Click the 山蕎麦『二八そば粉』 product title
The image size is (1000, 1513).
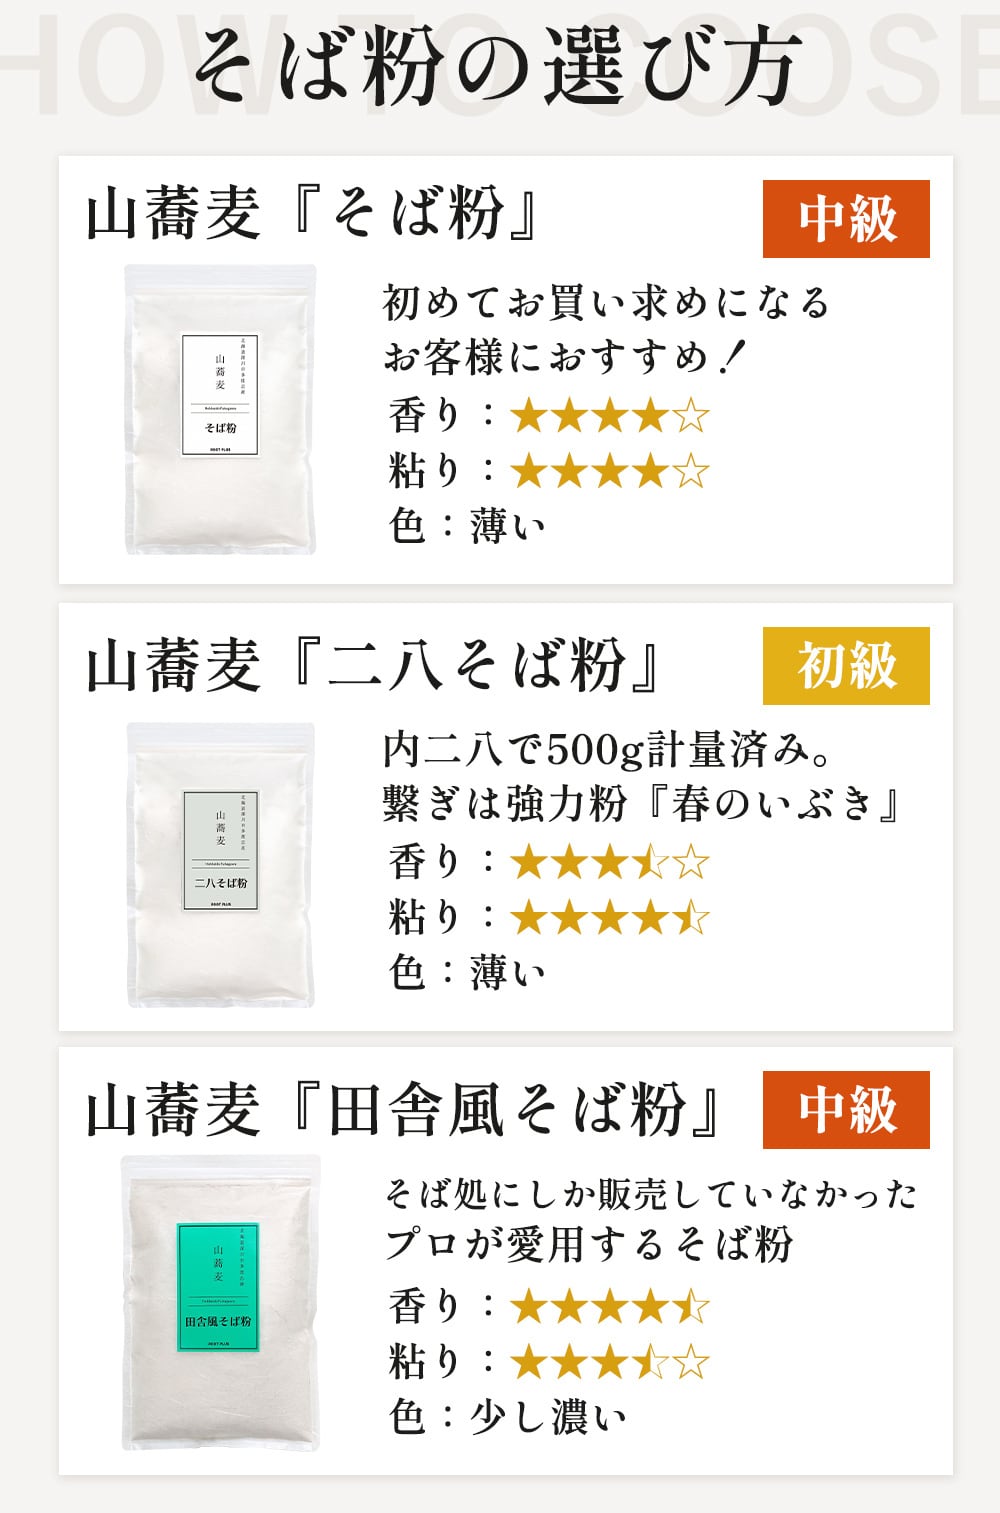(374, 666)
